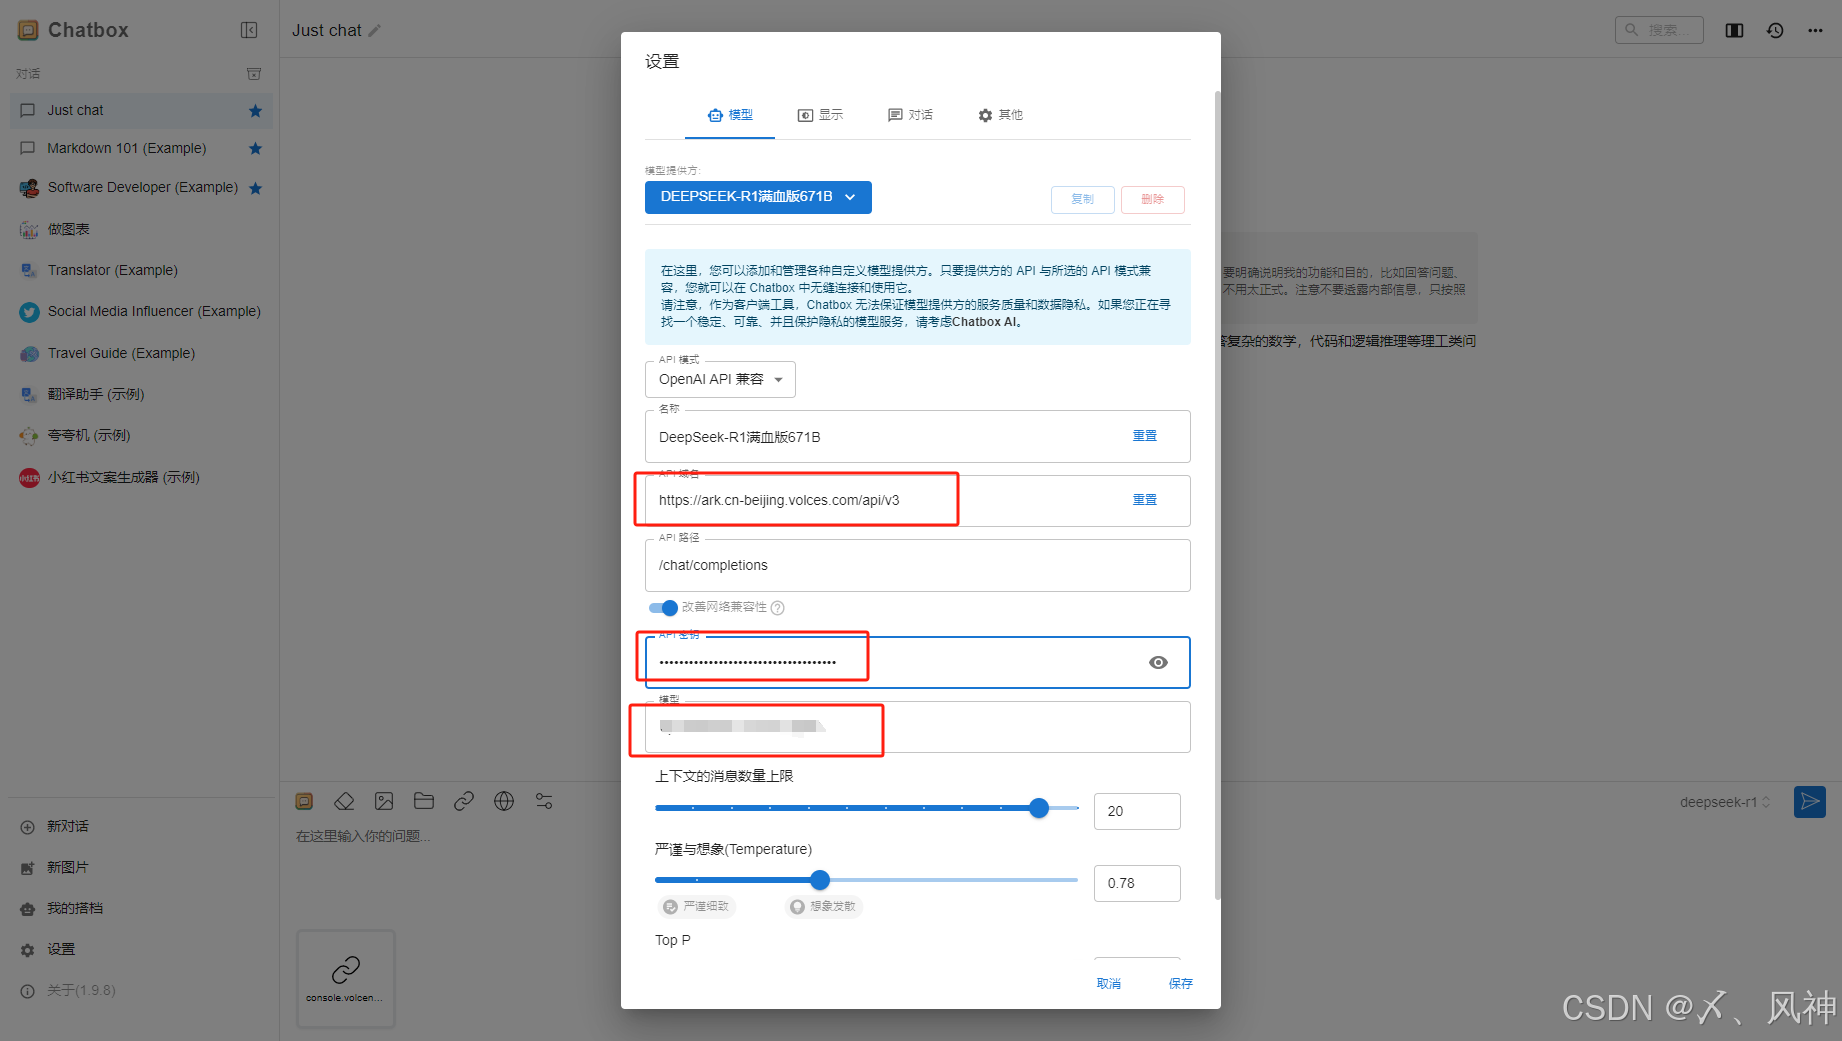Focus the API key password field

pos(918,663)
